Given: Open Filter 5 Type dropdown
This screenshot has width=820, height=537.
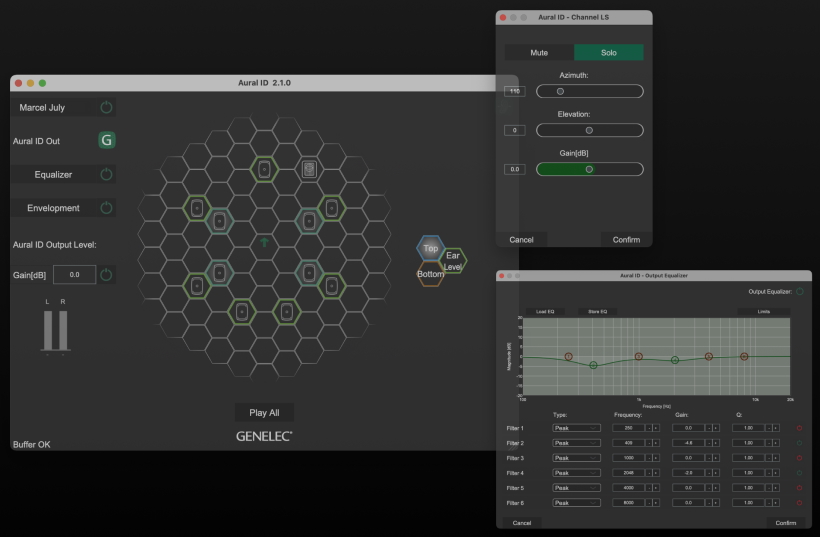Looking at the screenshot, I should 576,488.
